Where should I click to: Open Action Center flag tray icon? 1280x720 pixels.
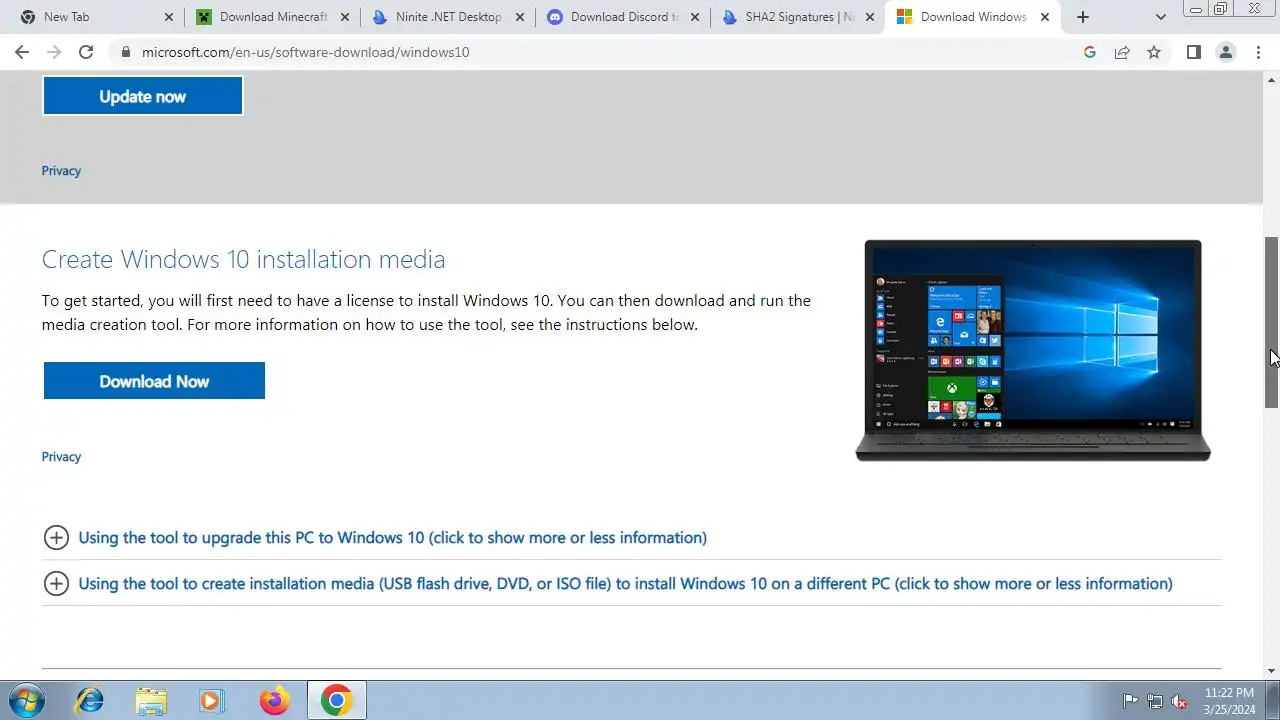[1131, 701]
